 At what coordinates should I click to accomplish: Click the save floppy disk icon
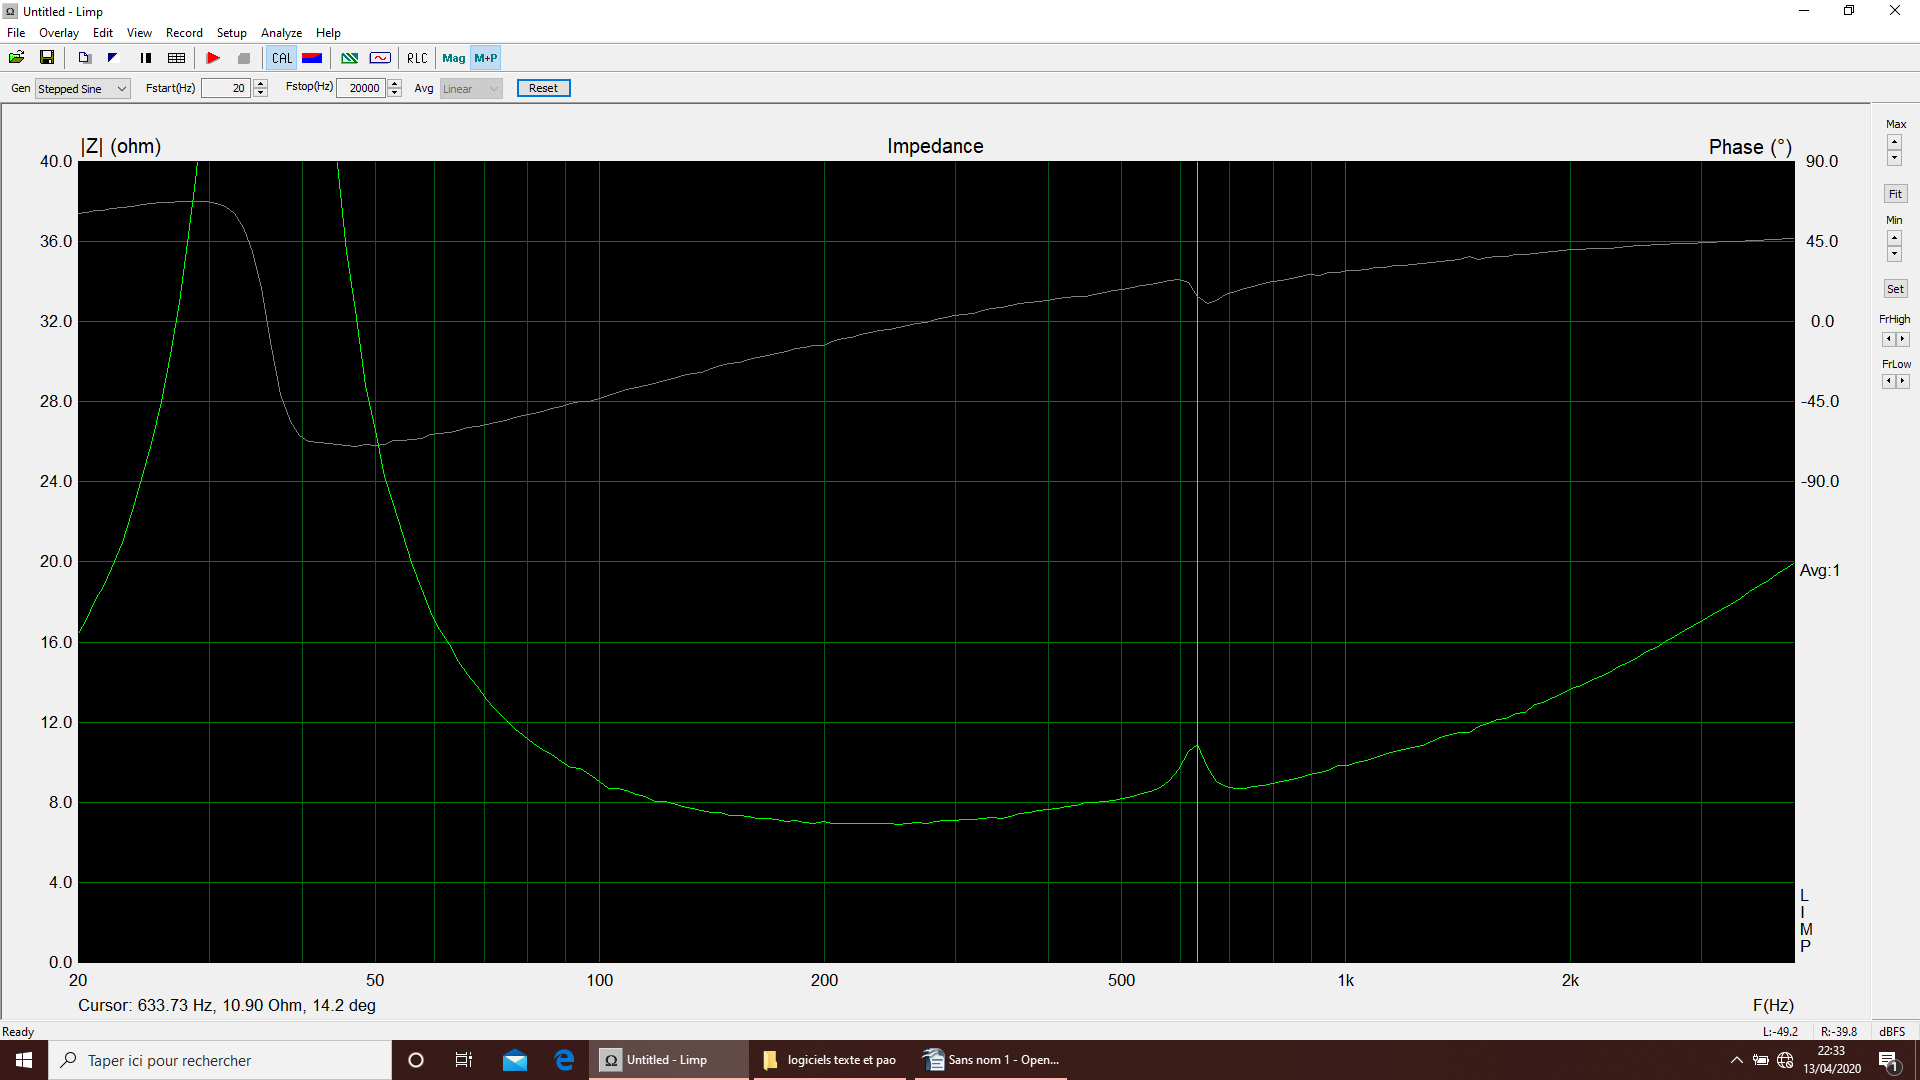(47, 58)
